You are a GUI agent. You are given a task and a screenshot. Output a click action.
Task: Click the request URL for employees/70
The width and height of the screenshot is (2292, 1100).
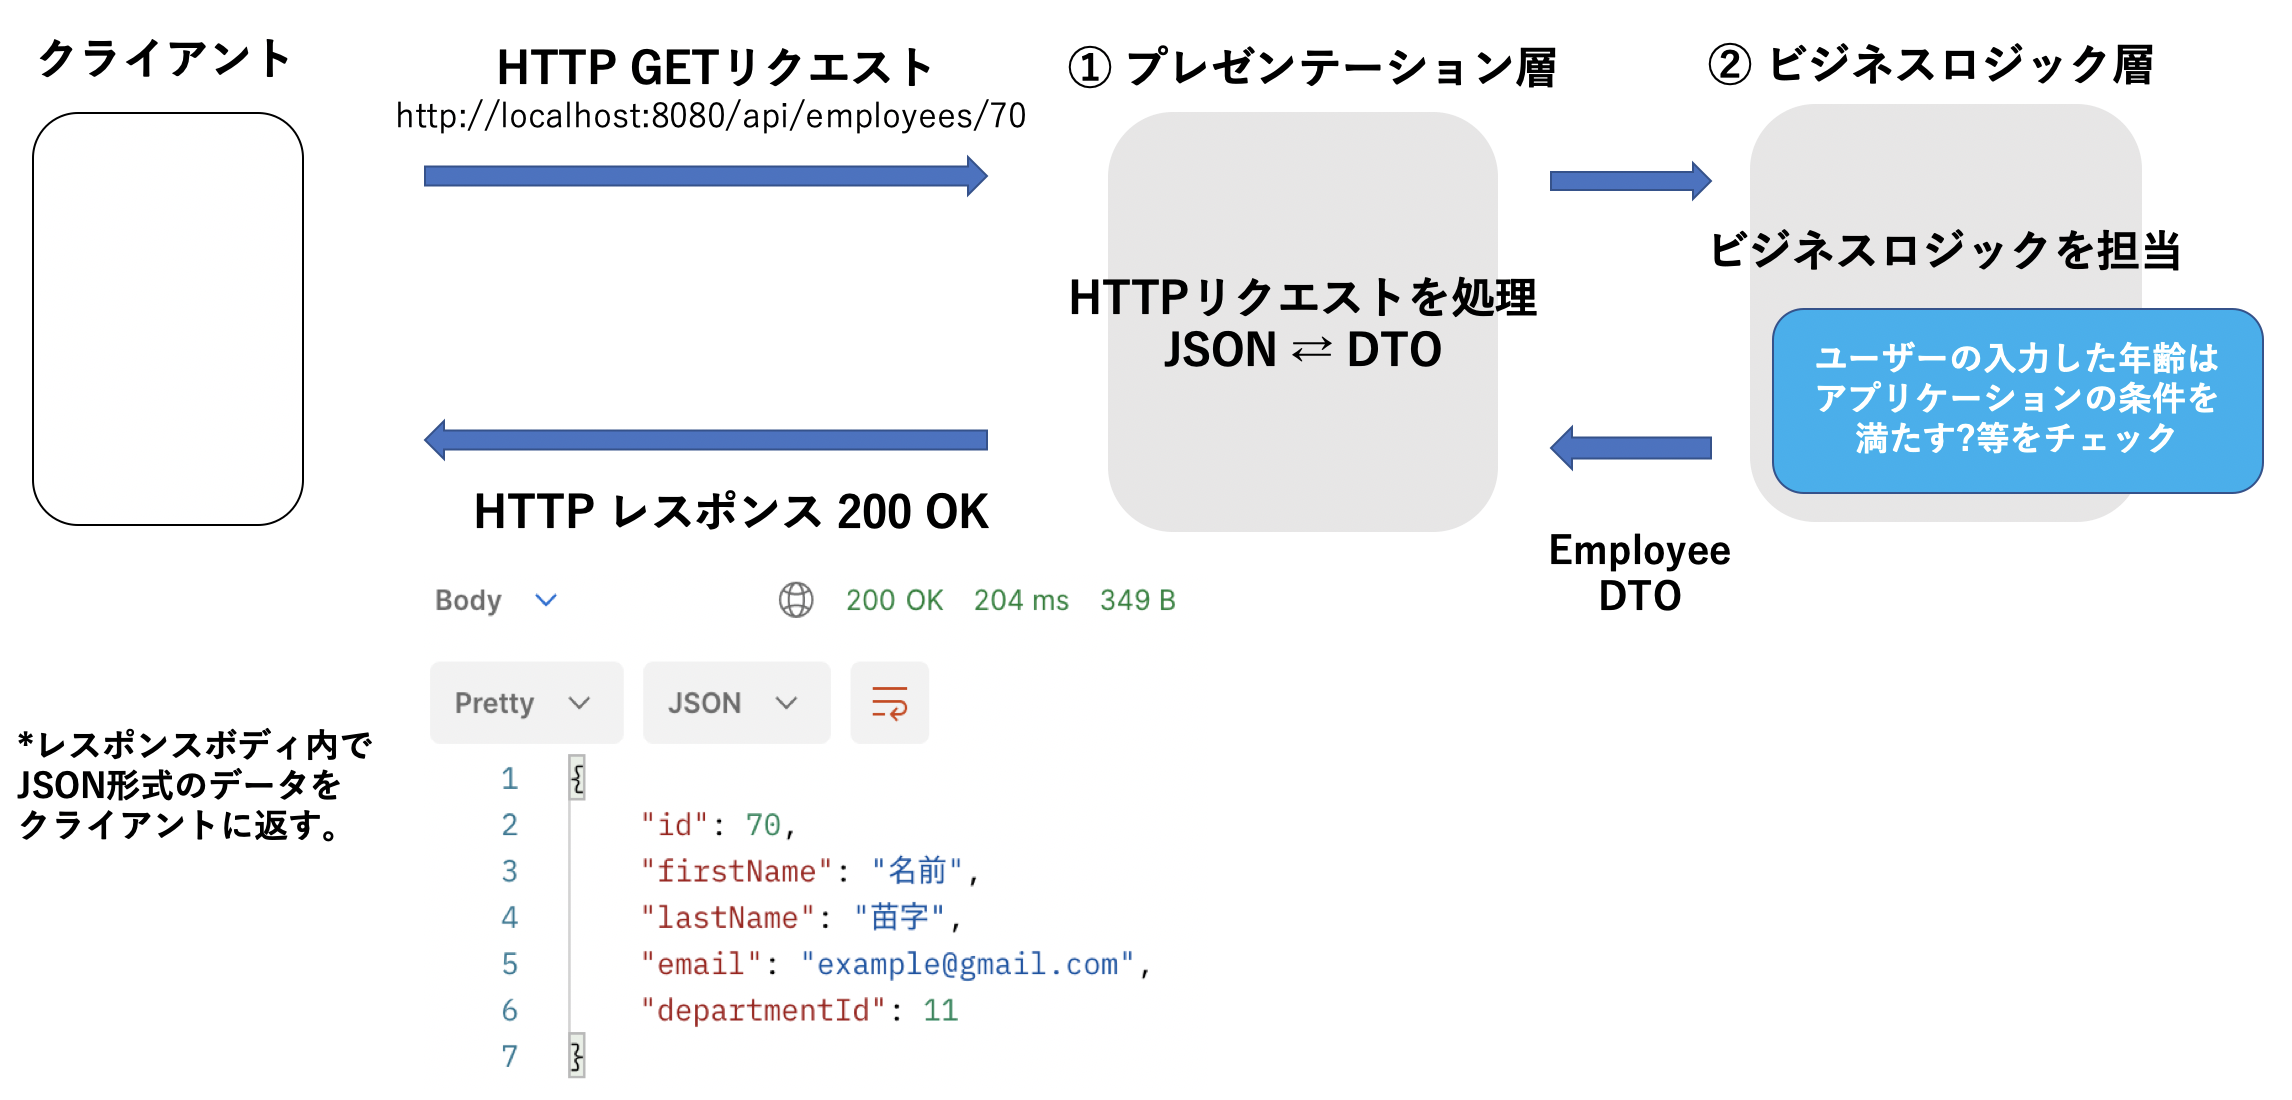tap(712, 115)
